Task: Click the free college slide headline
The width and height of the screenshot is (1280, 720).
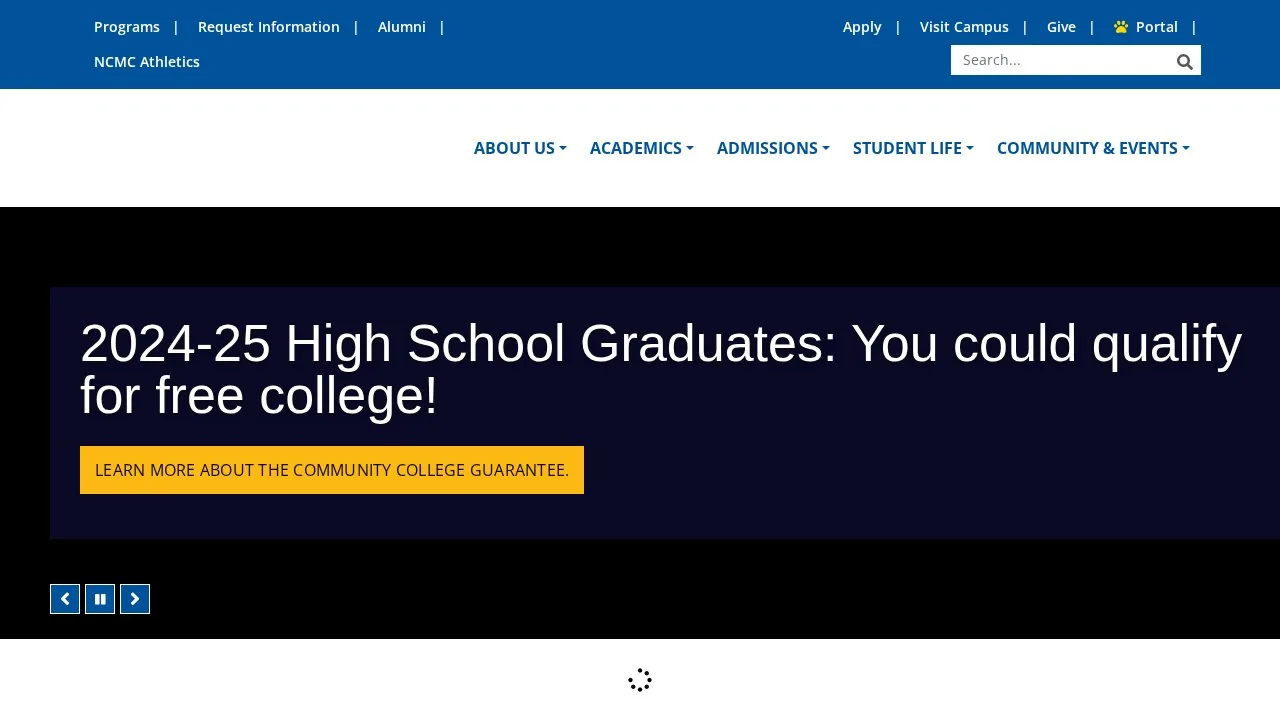Action: [661, 369]
